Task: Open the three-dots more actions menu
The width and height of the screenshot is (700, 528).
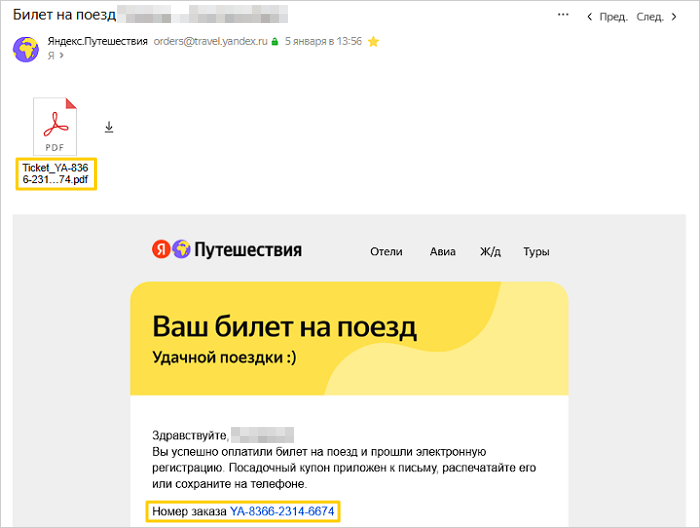Action: tap(563, 15)
